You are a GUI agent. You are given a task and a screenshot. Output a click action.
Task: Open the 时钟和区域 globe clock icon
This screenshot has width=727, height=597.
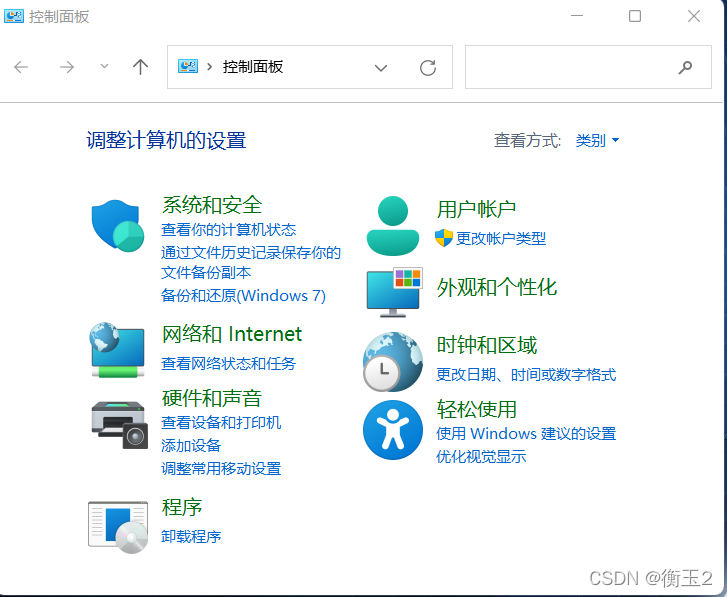[393, 362]
